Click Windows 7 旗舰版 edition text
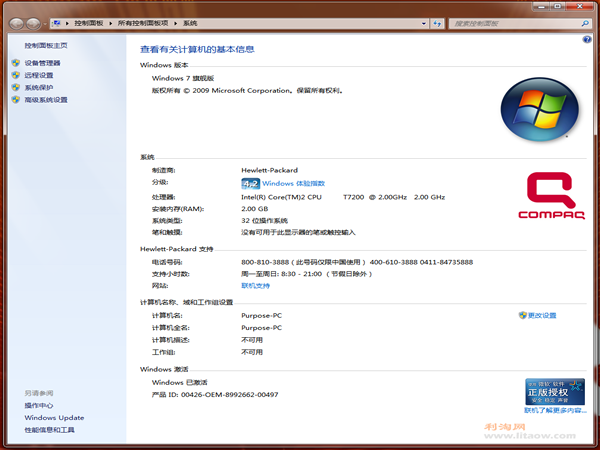Viewport: 600px width, 450px height. (183, 78)
